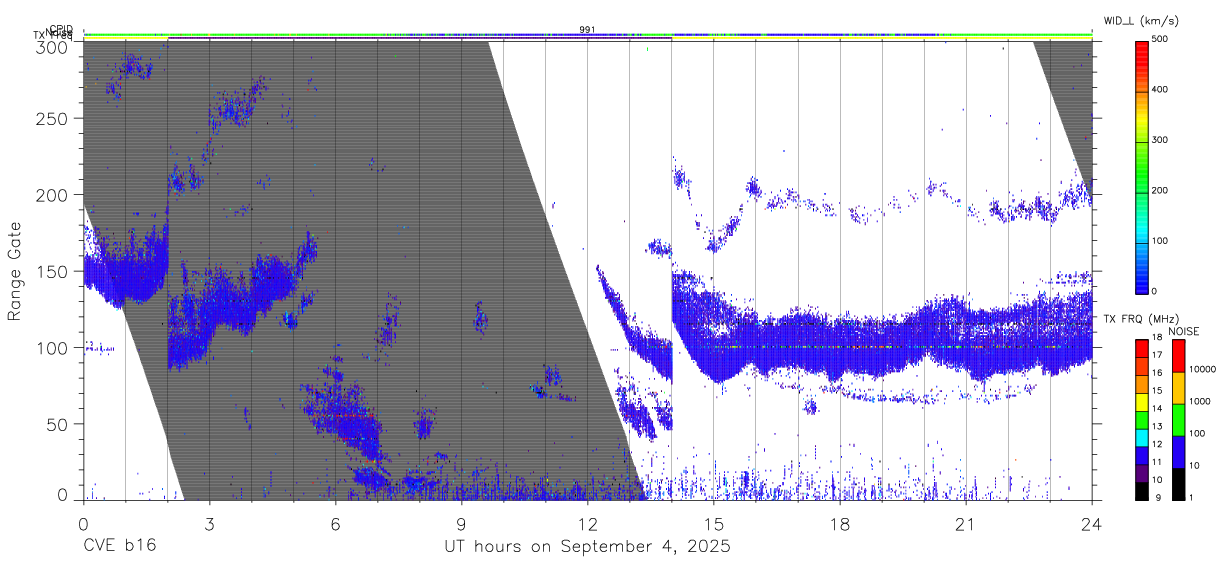Pick the yellow 14–15 MHz TX FRQ swatch
The image size is (1228, 567).
pos(1142,402)
